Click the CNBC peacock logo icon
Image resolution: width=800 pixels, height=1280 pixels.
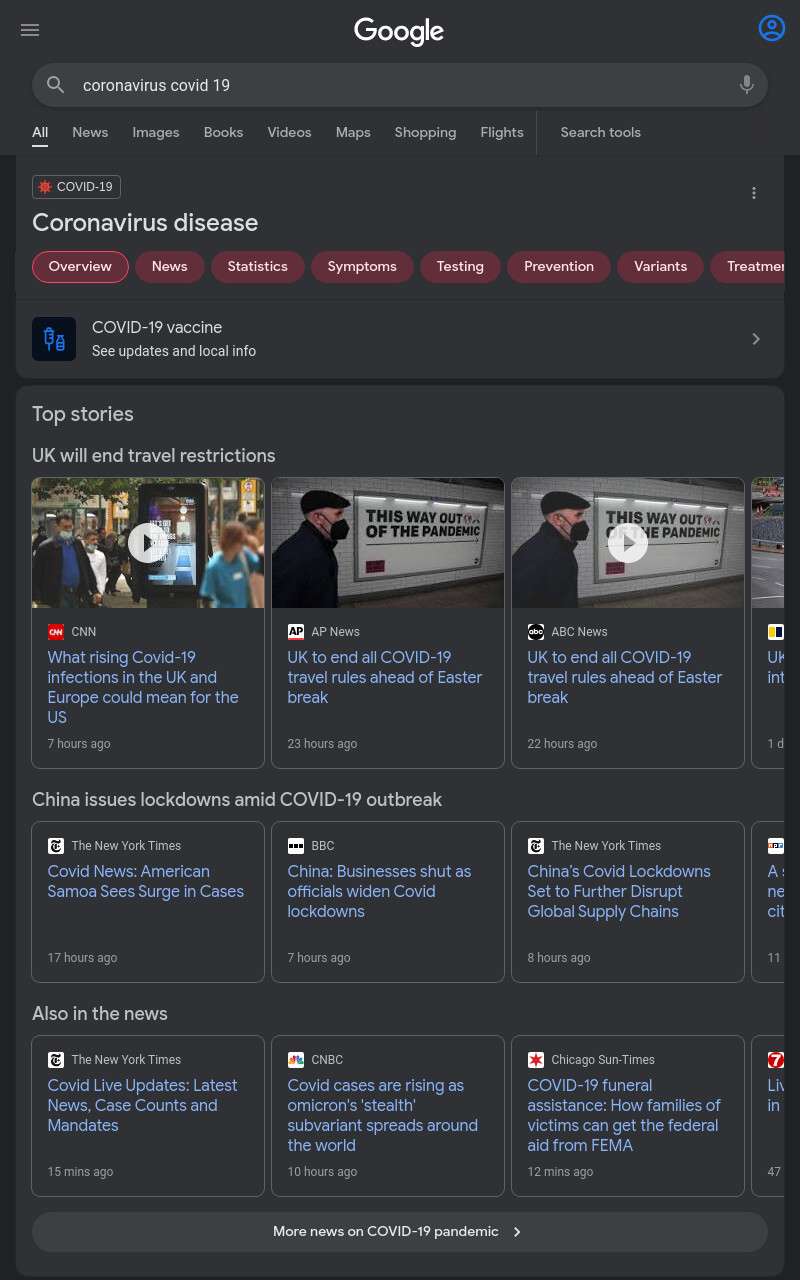pos(296,1060)
